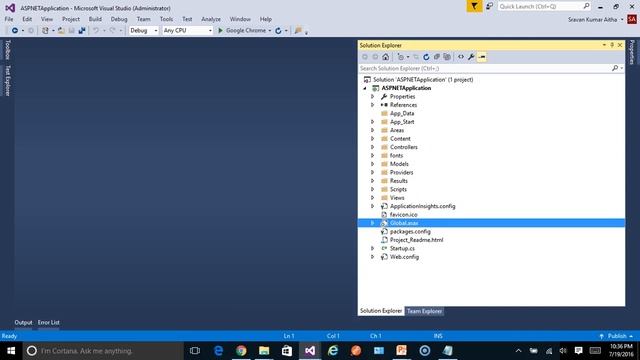Screen dimensions: 640x360
Task: Toggle the auto-hide pin on Solution Explorer
Action: pos(612,45)
